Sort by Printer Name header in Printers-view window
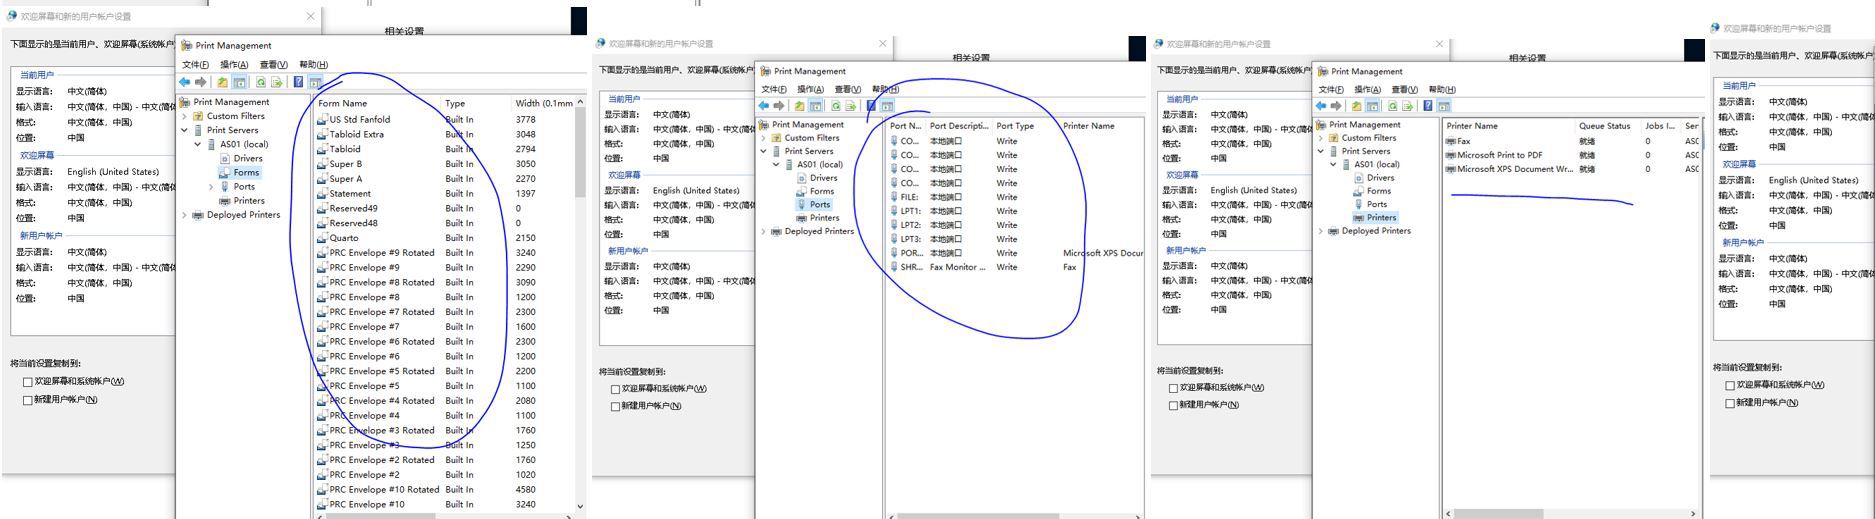Viewport: 1875px width, 519px height. [1508, 126]
